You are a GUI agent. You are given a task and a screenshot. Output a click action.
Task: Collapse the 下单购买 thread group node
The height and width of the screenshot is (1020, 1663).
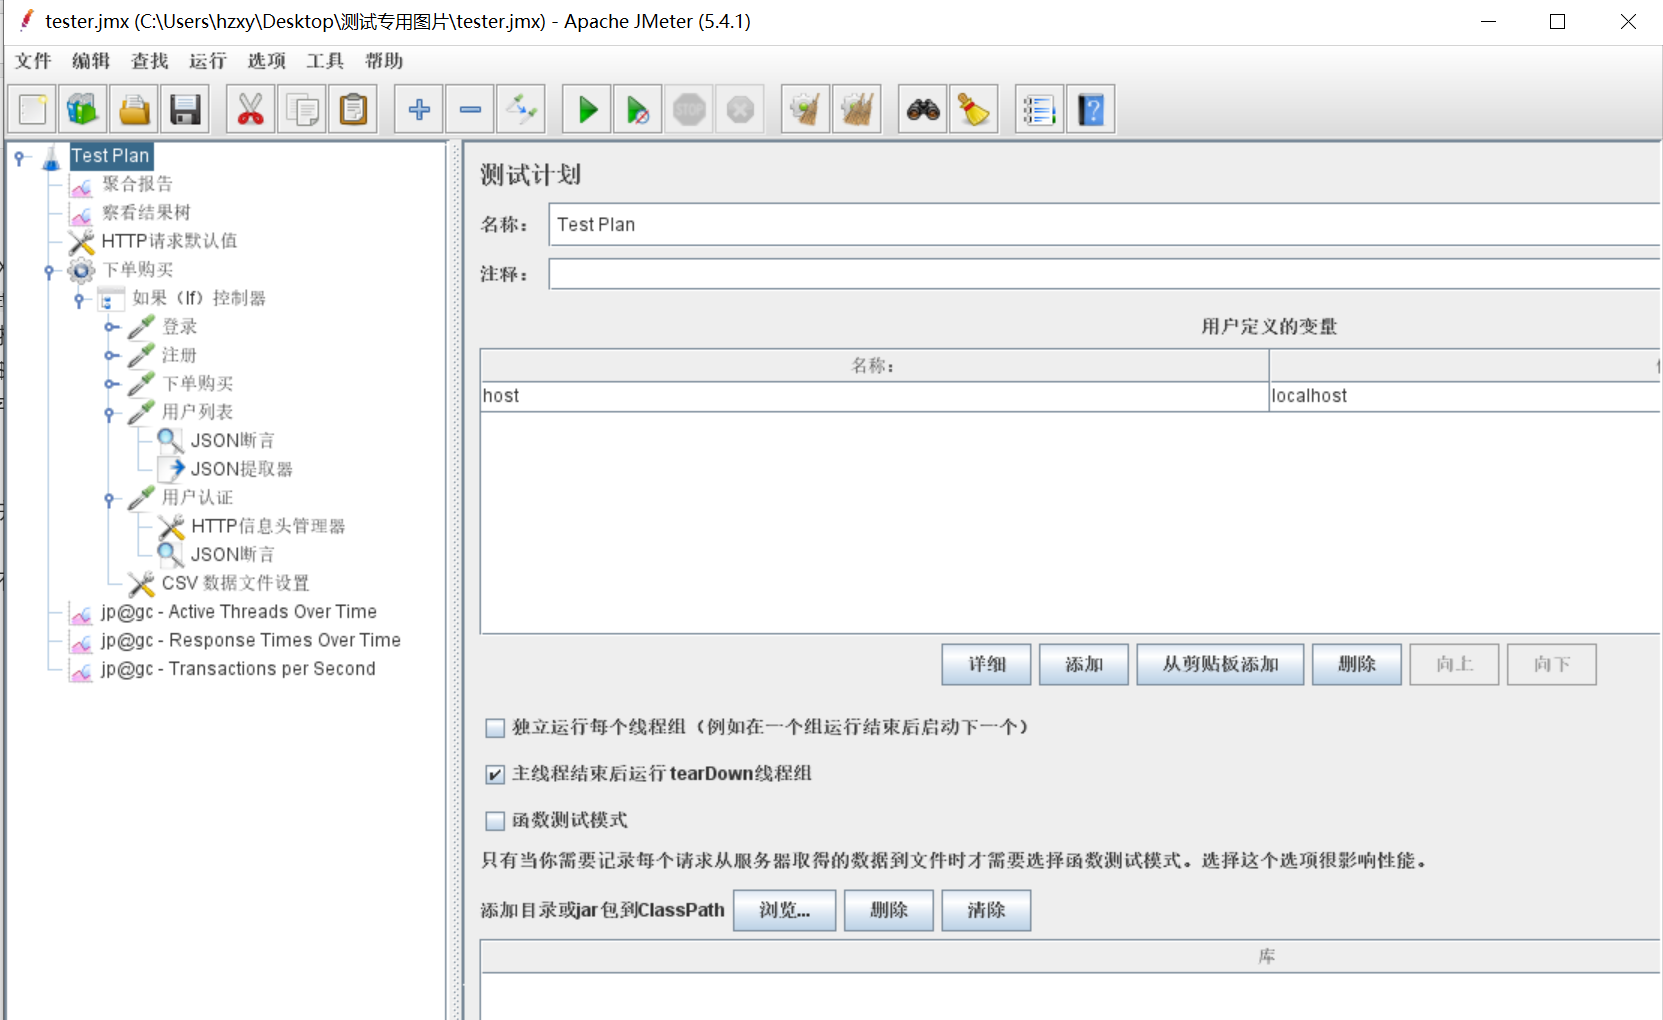(50, 271)
